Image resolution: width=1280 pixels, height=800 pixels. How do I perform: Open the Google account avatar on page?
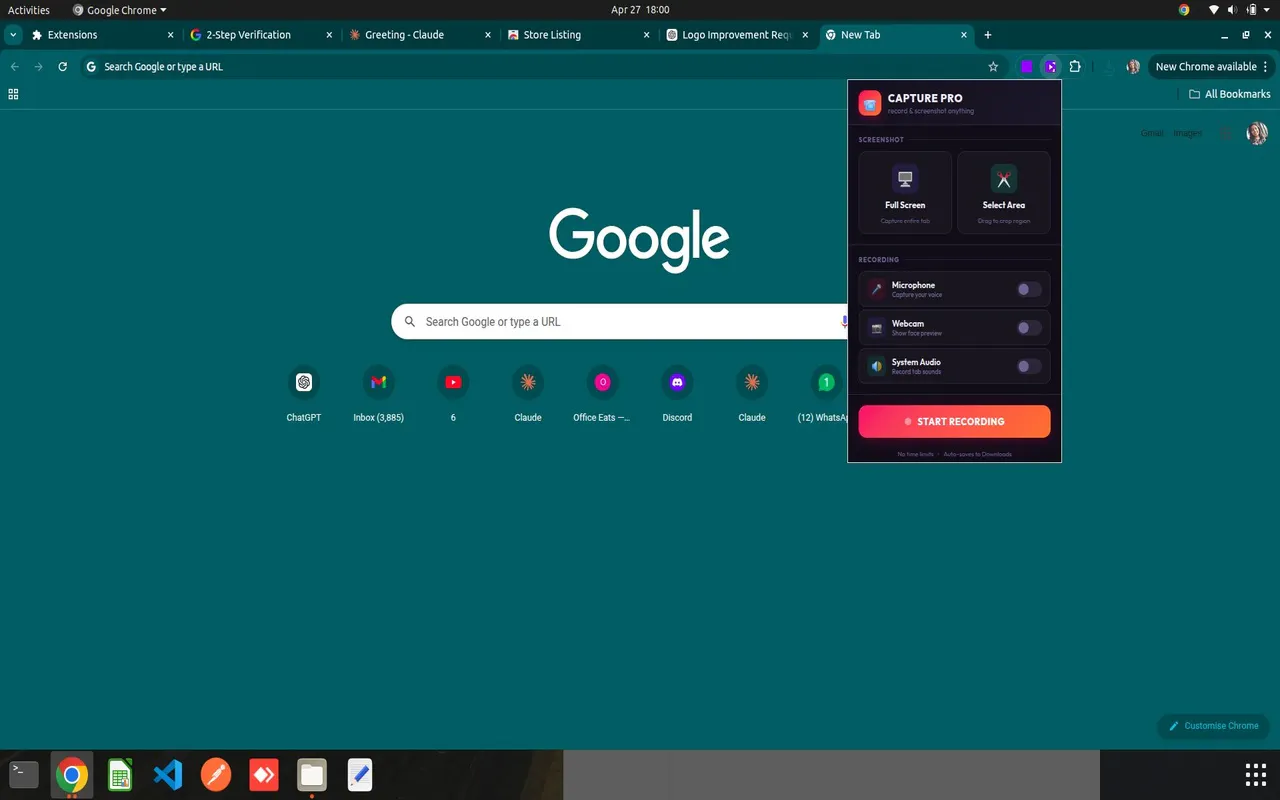[1257, 133]
